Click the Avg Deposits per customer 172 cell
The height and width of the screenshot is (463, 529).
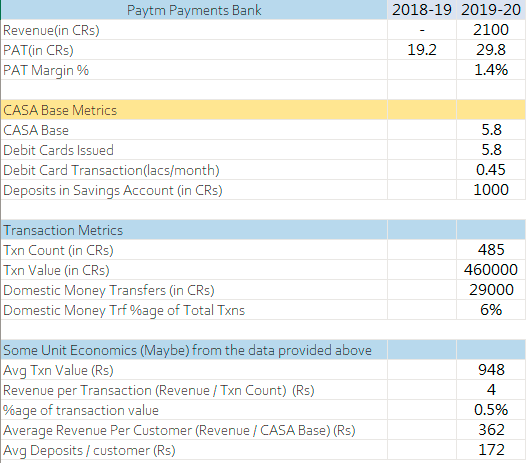point(491,450)
